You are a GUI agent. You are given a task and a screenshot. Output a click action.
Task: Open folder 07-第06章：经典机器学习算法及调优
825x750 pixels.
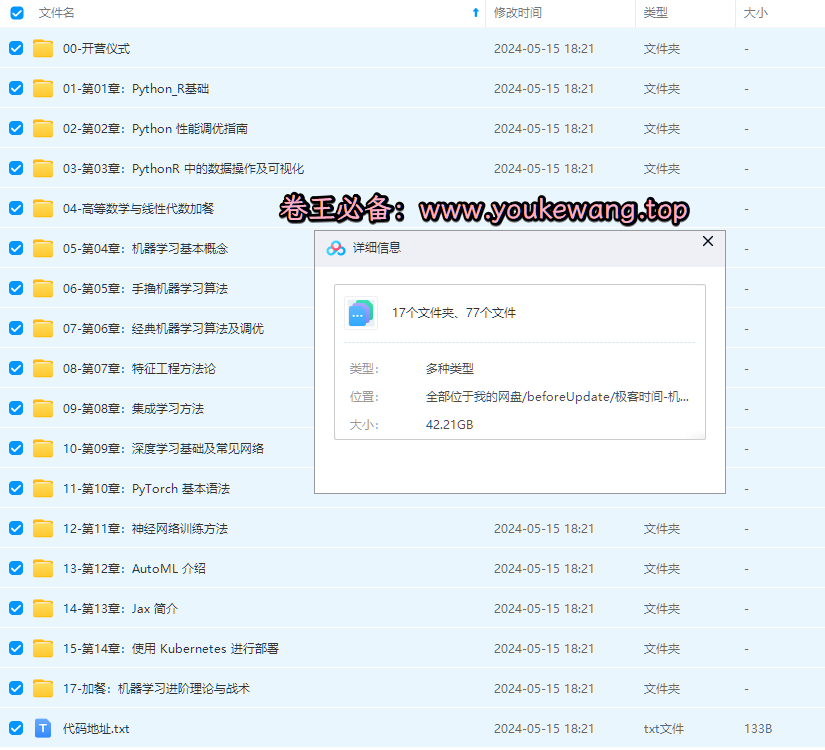pos(163,328)
